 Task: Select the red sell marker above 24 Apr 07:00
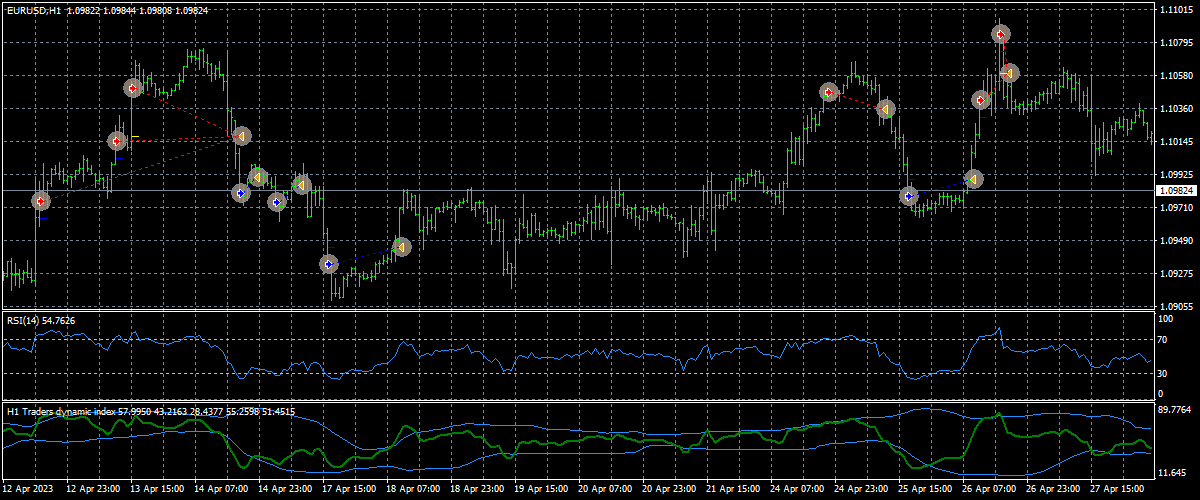tap(829, 92)
